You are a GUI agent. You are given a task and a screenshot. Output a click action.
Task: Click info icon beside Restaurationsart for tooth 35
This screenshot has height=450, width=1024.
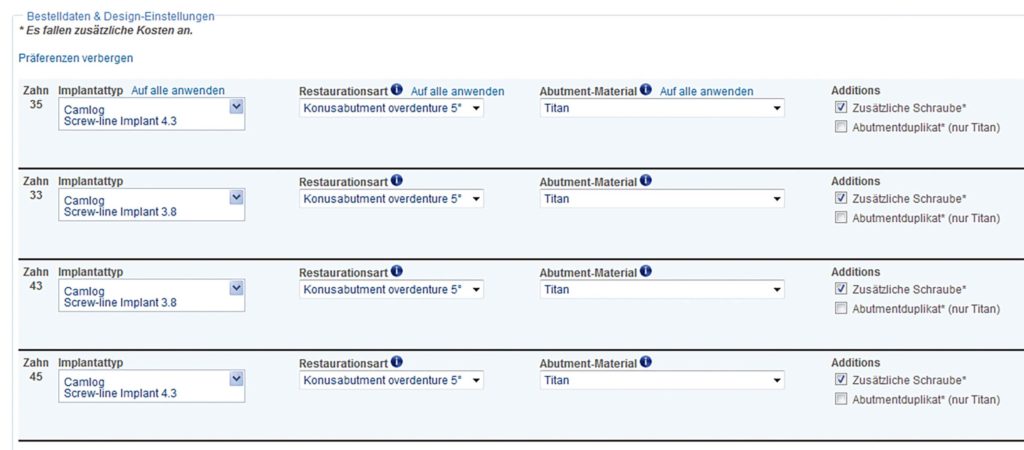pos(397,90)
